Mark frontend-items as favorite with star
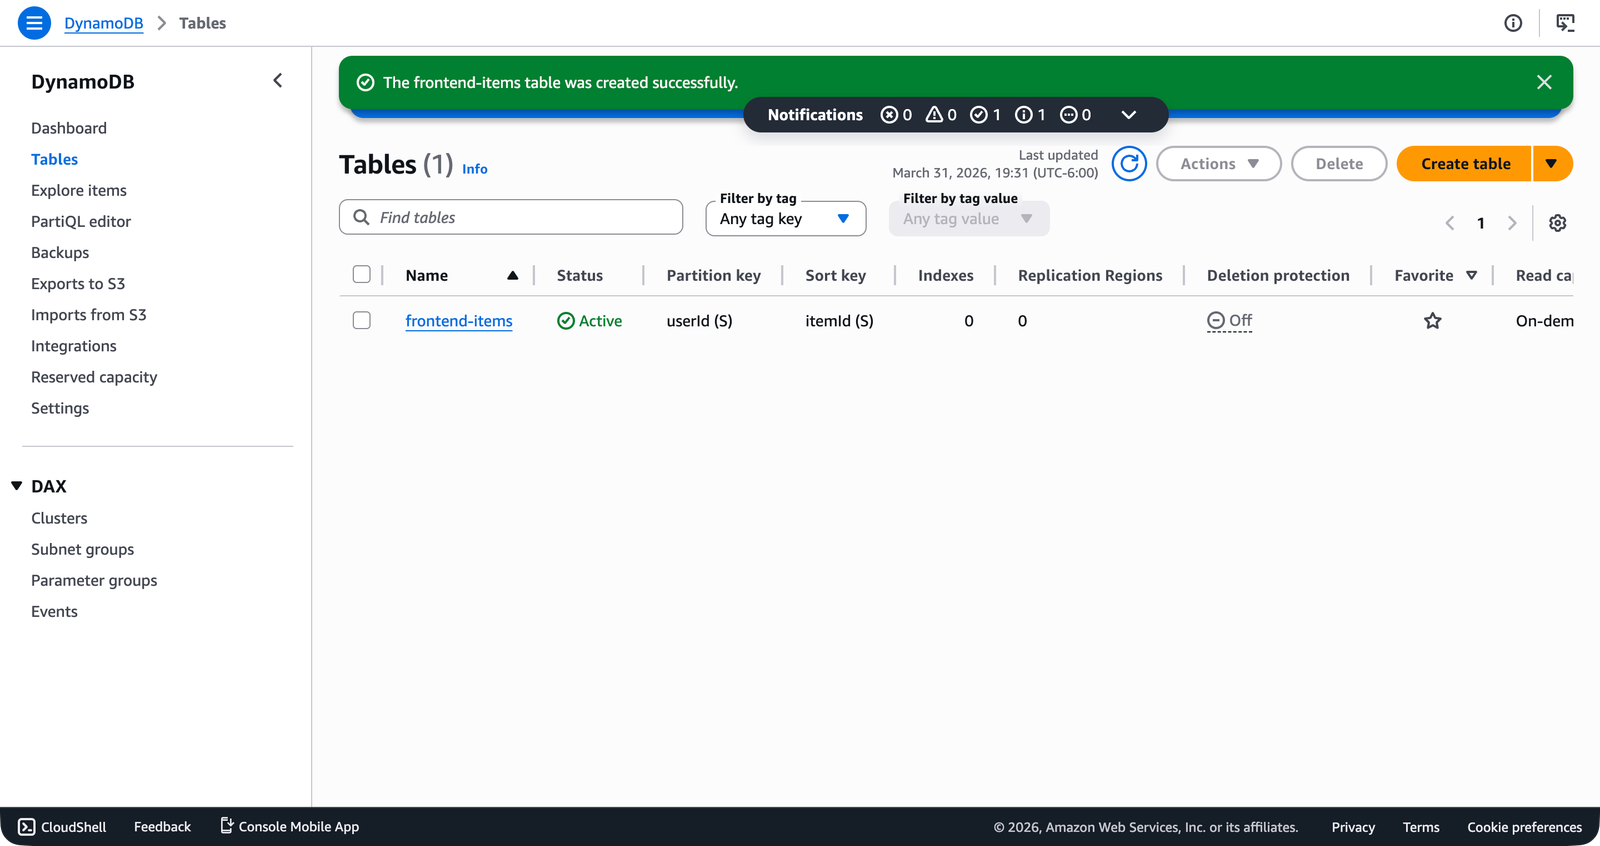The image size is (1600, 846). coord(1432,321)
